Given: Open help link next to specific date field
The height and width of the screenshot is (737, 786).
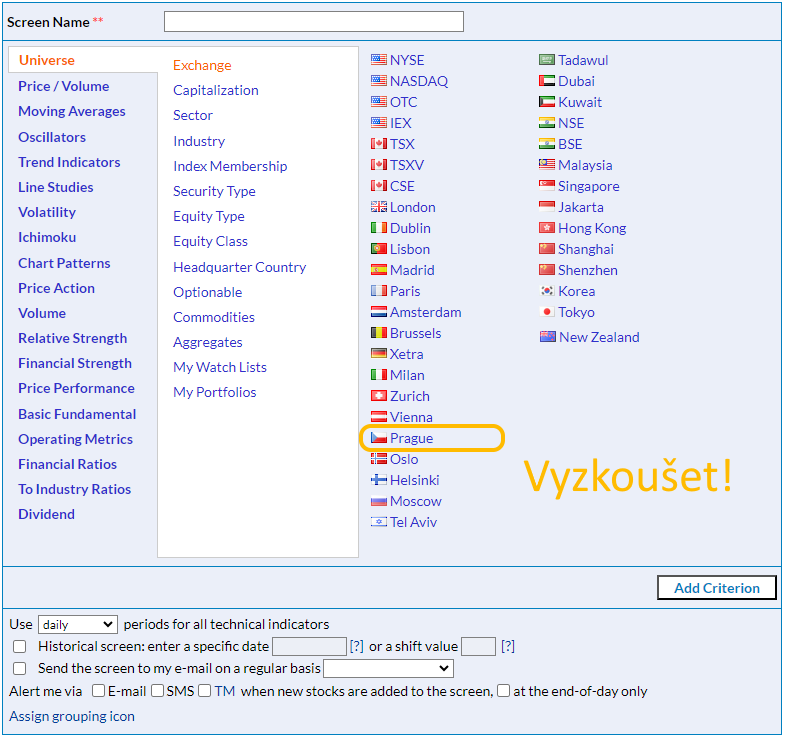Looking at the screenshot, I should pyautogui.click(x=357, y=647).
